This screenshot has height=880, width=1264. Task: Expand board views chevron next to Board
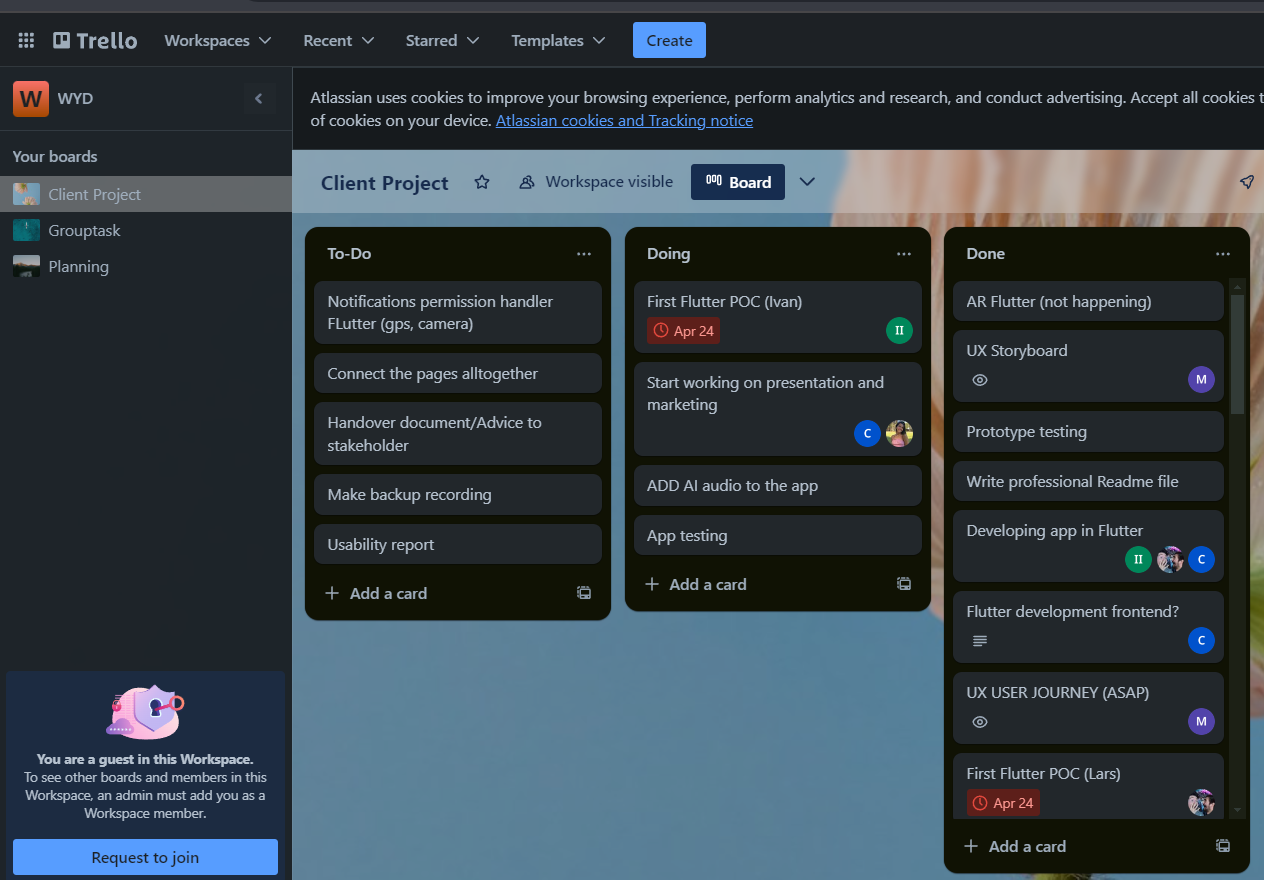tap(807, 182)
